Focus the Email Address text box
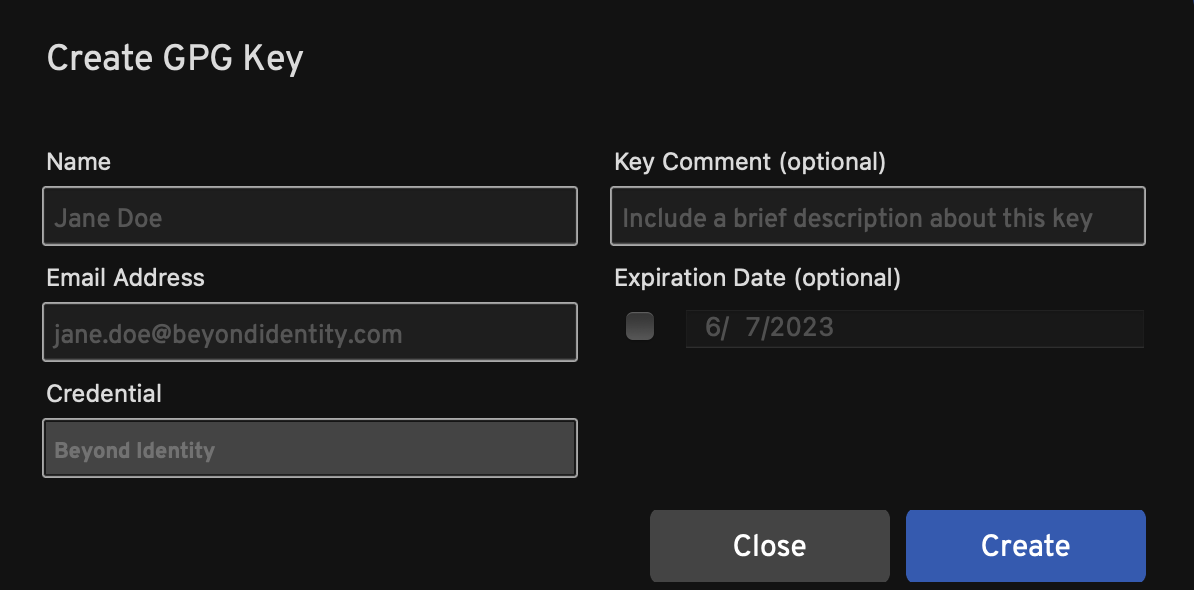Screen dimensions: 1194x590 click(x=310, y=332)
